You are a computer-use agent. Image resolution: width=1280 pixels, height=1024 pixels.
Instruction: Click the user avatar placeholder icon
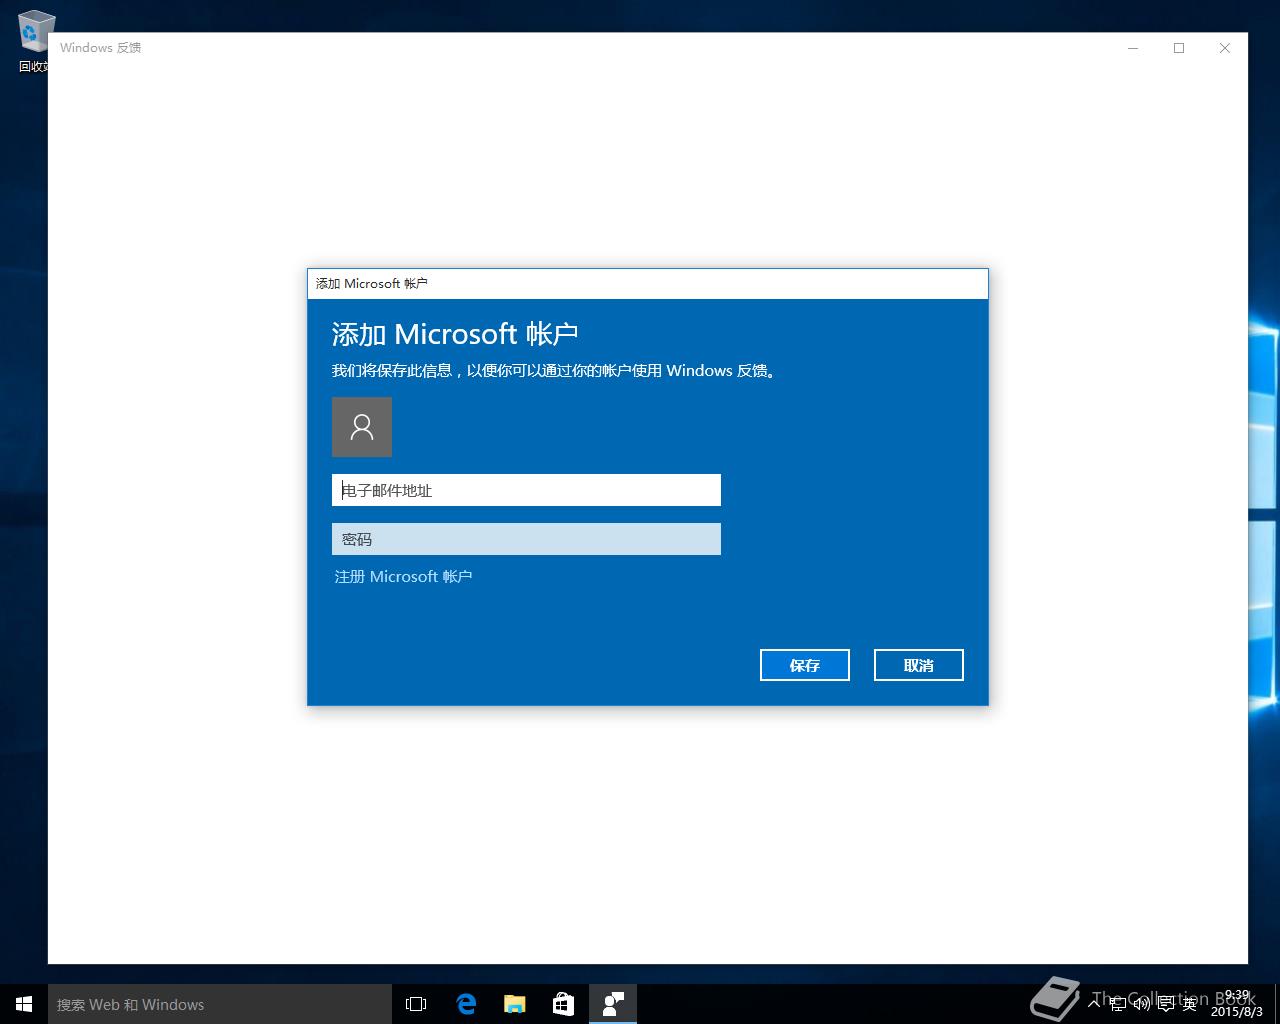[362, 427]
